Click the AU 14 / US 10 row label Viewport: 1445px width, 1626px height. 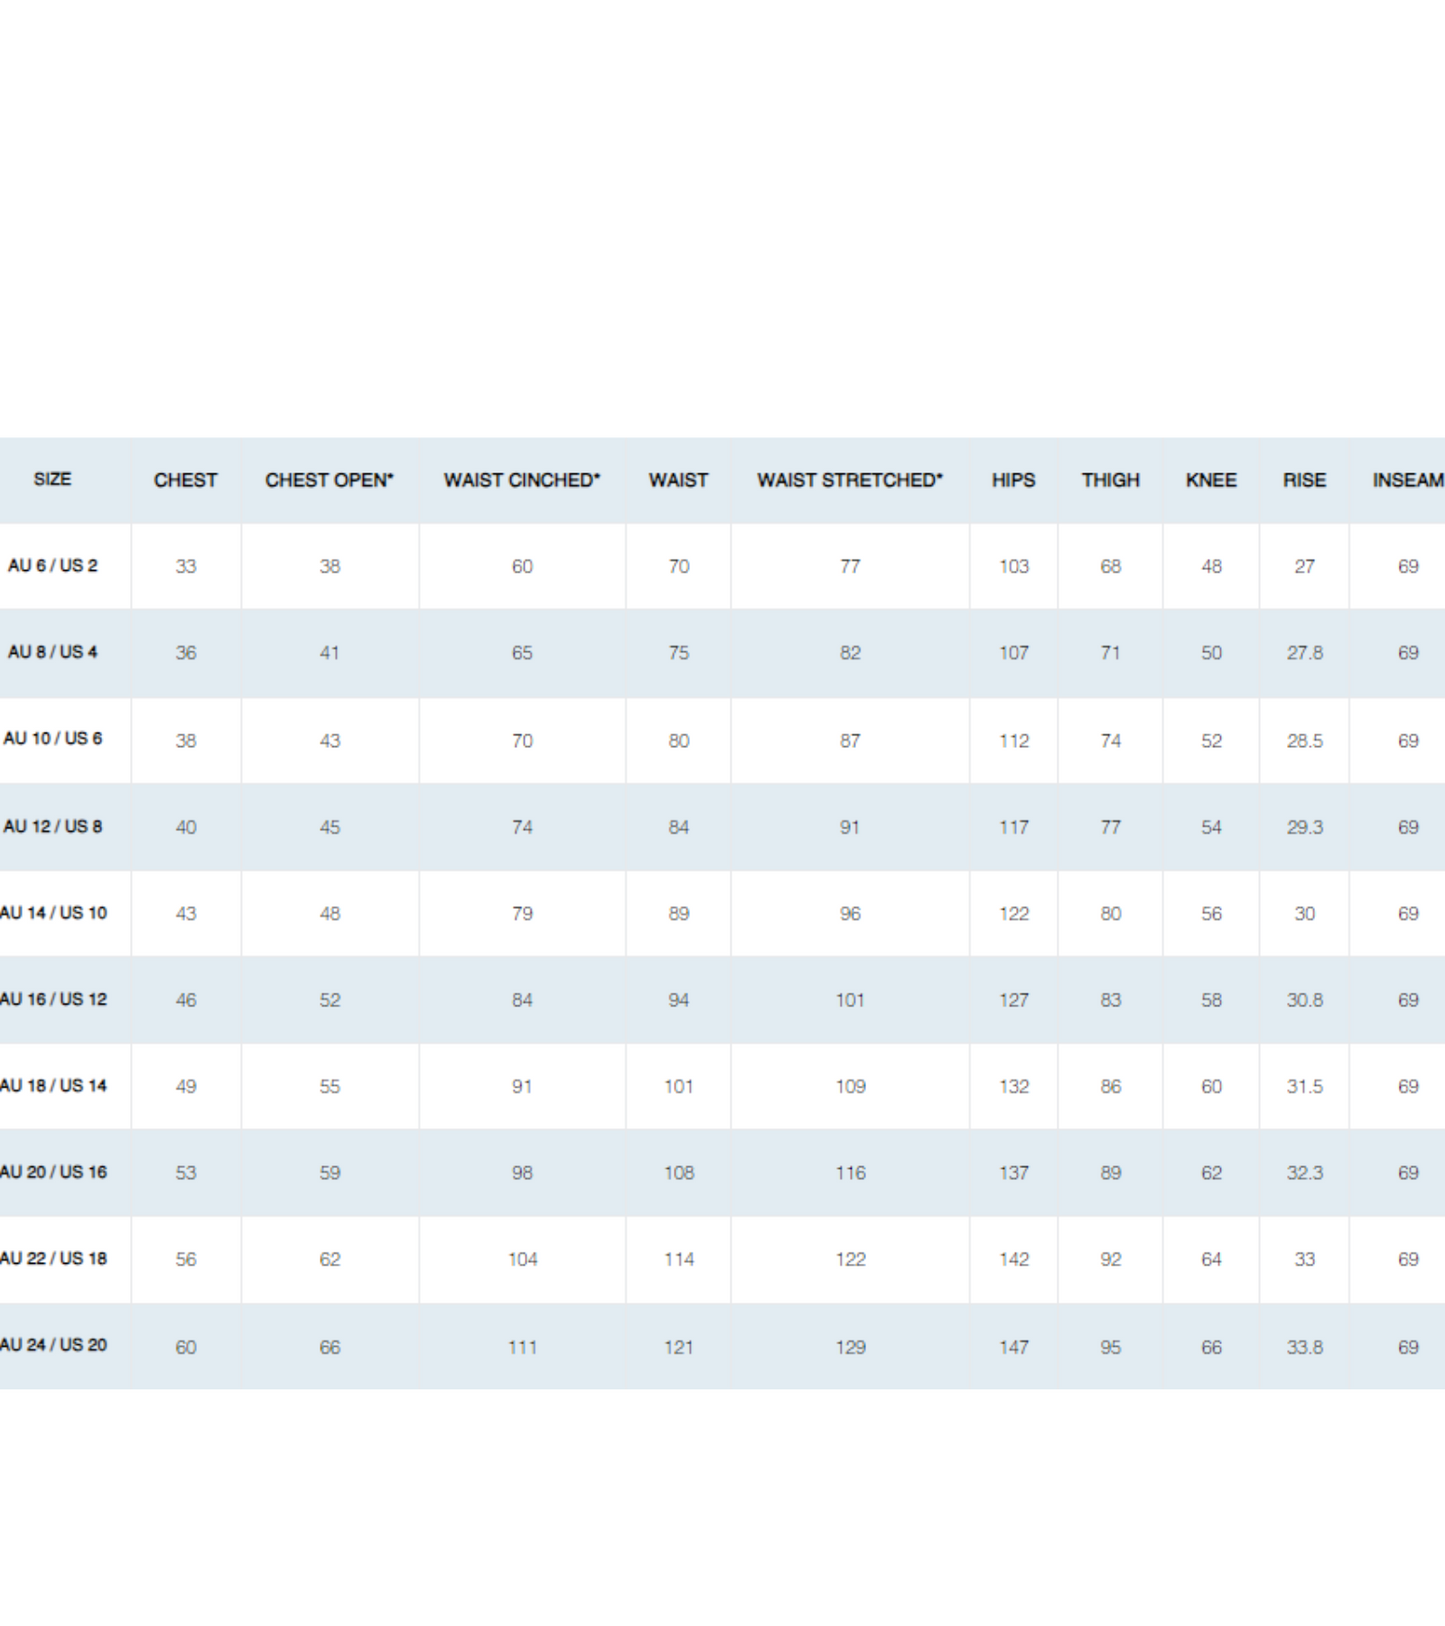pyautogui.click(x=53, y=912)
